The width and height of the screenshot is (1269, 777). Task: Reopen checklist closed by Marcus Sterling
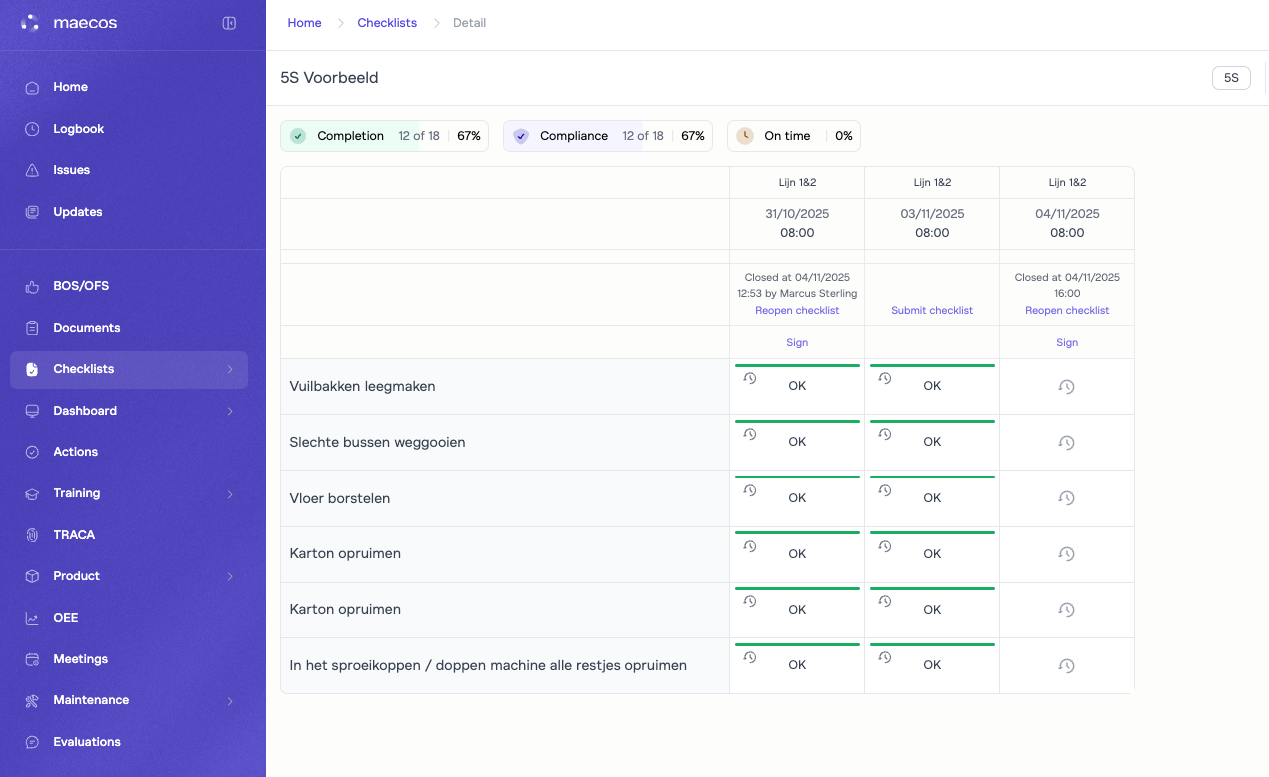[x=797, y=311]
